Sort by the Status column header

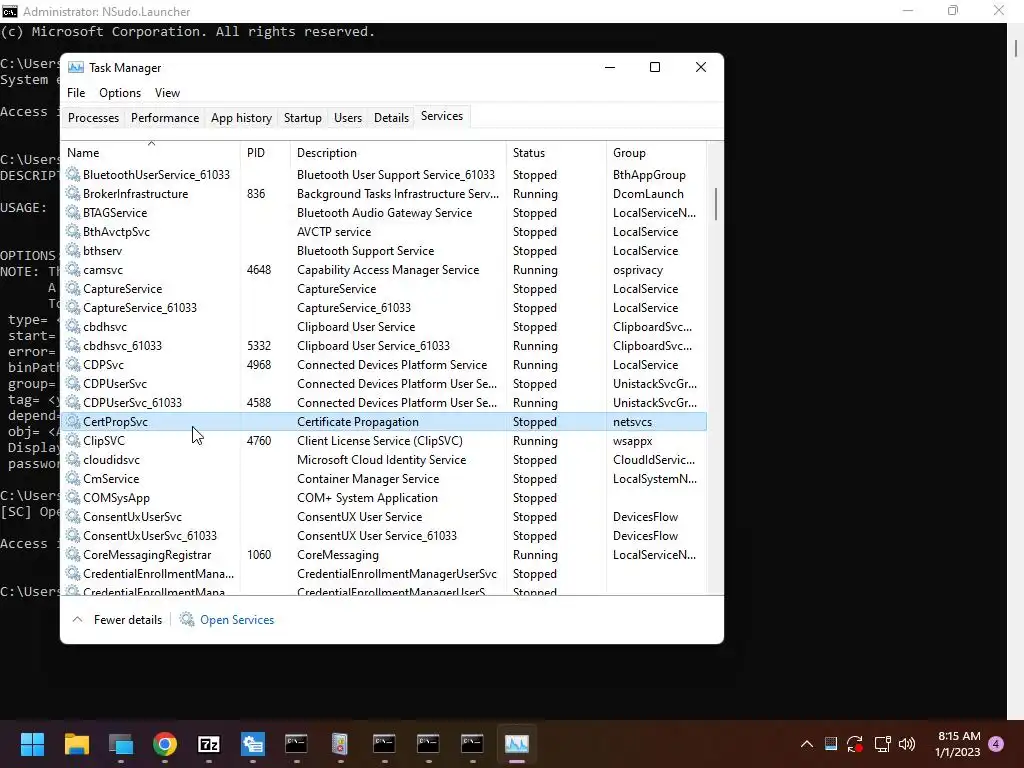[x=556, y=153]
